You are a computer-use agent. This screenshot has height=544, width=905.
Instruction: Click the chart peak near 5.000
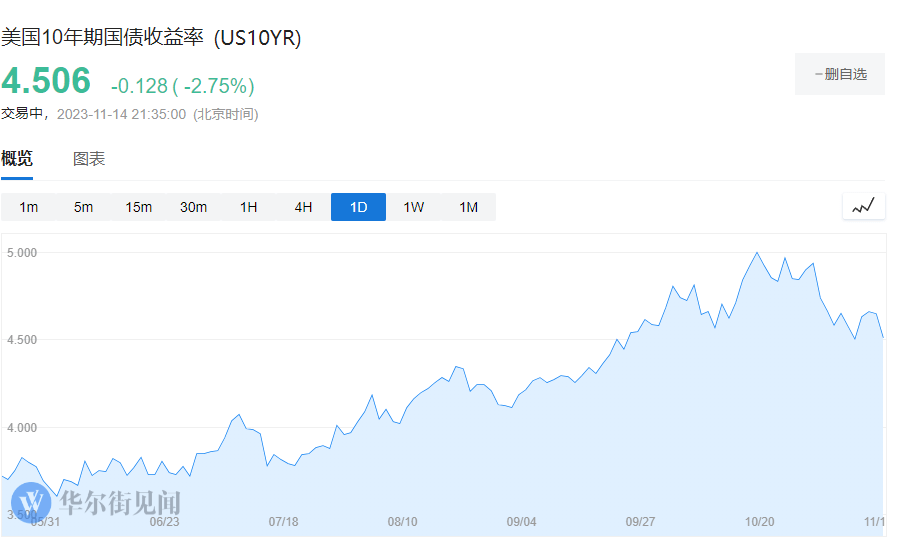pos(757,253)
